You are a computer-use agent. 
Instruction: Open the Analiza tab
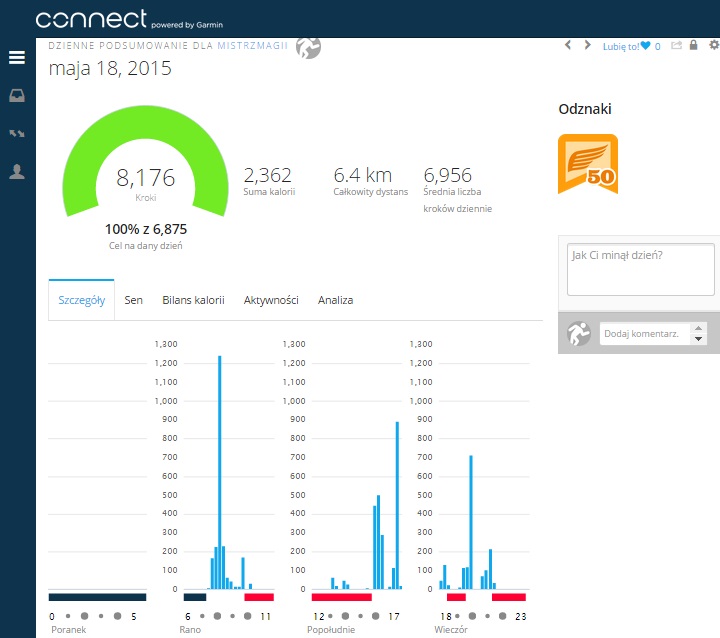(335, 300)
